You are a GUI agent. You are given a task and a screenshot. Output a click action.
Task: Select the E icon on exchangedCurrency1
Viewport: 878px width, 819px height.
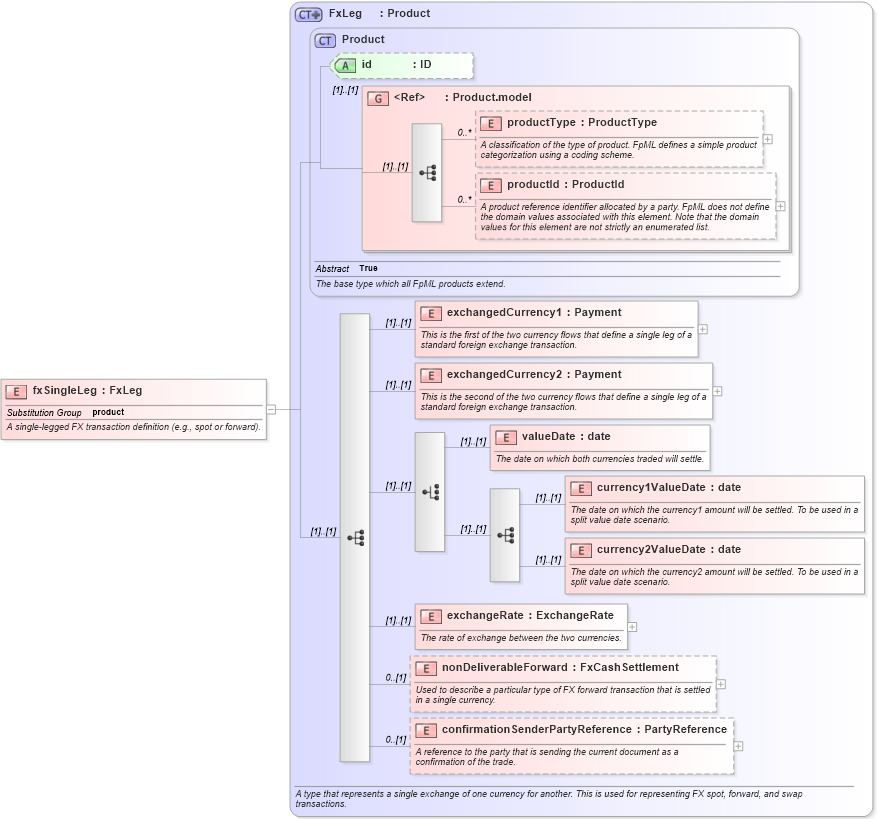point(430,312)
